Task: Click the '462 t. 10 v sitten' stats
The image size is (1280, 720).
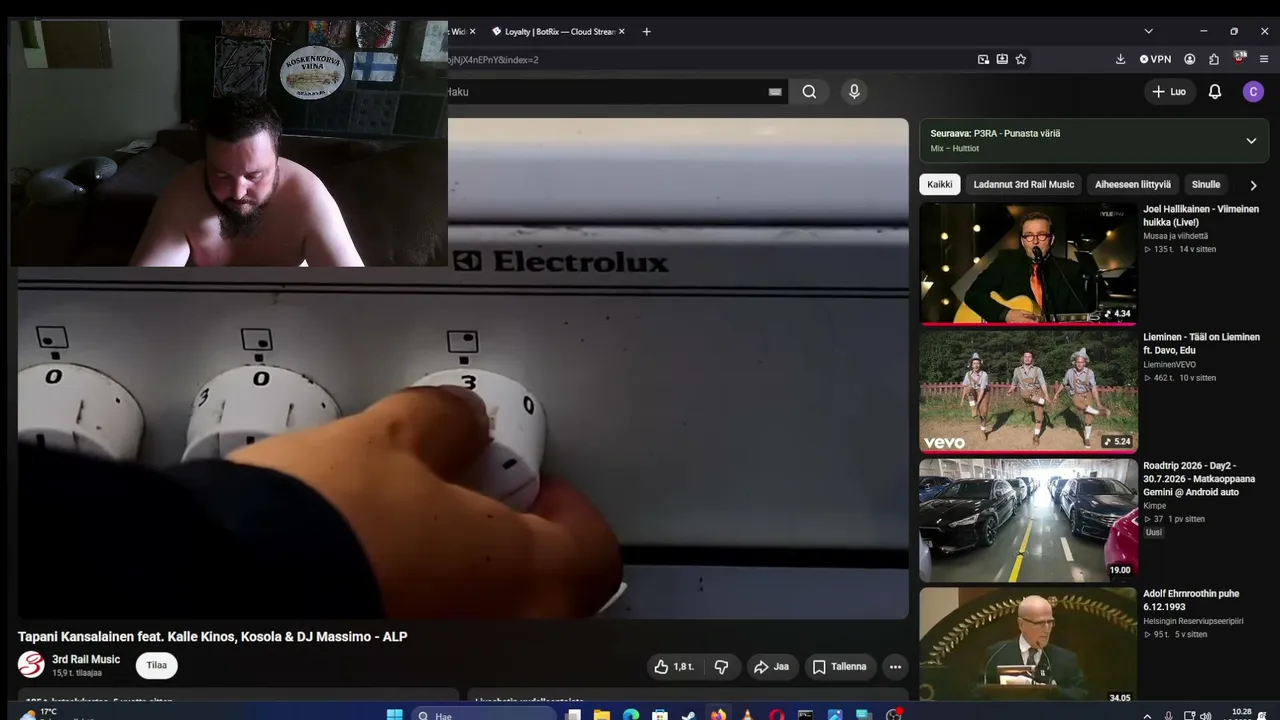Action: pyautogui.click(x=1179, y=378)
